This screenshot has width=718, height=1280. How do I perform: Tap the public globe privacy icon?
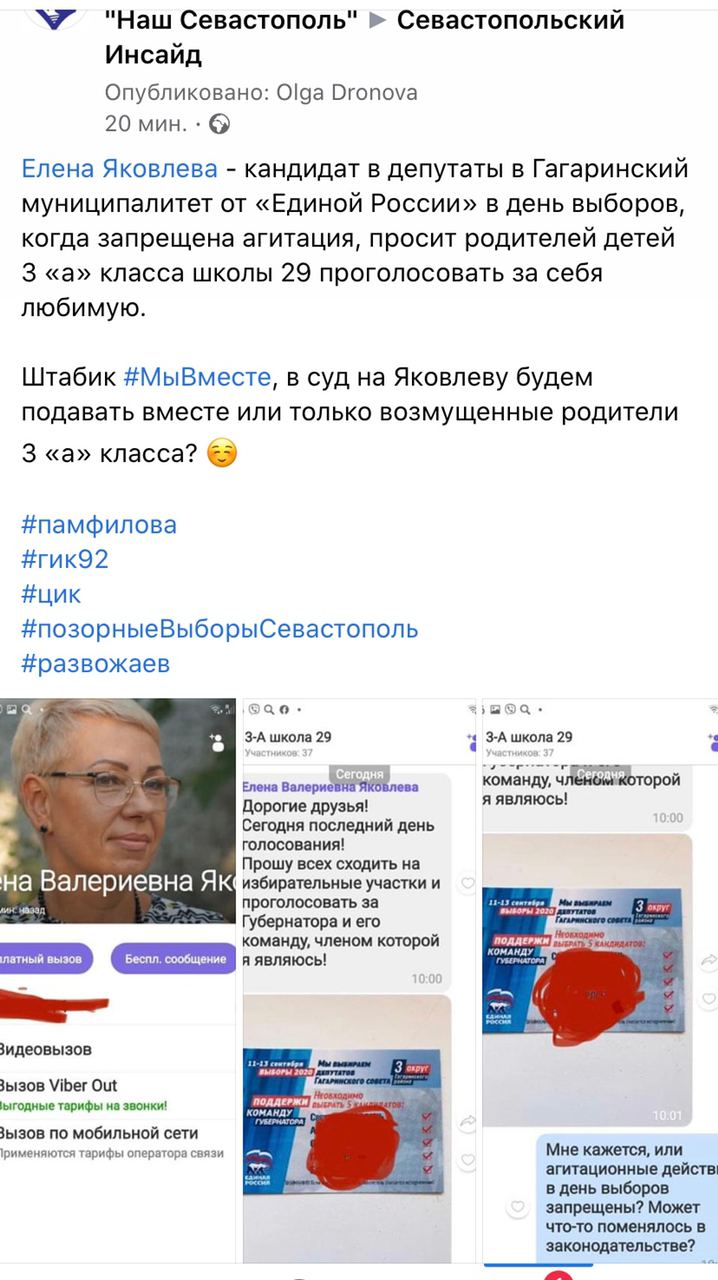220,125
